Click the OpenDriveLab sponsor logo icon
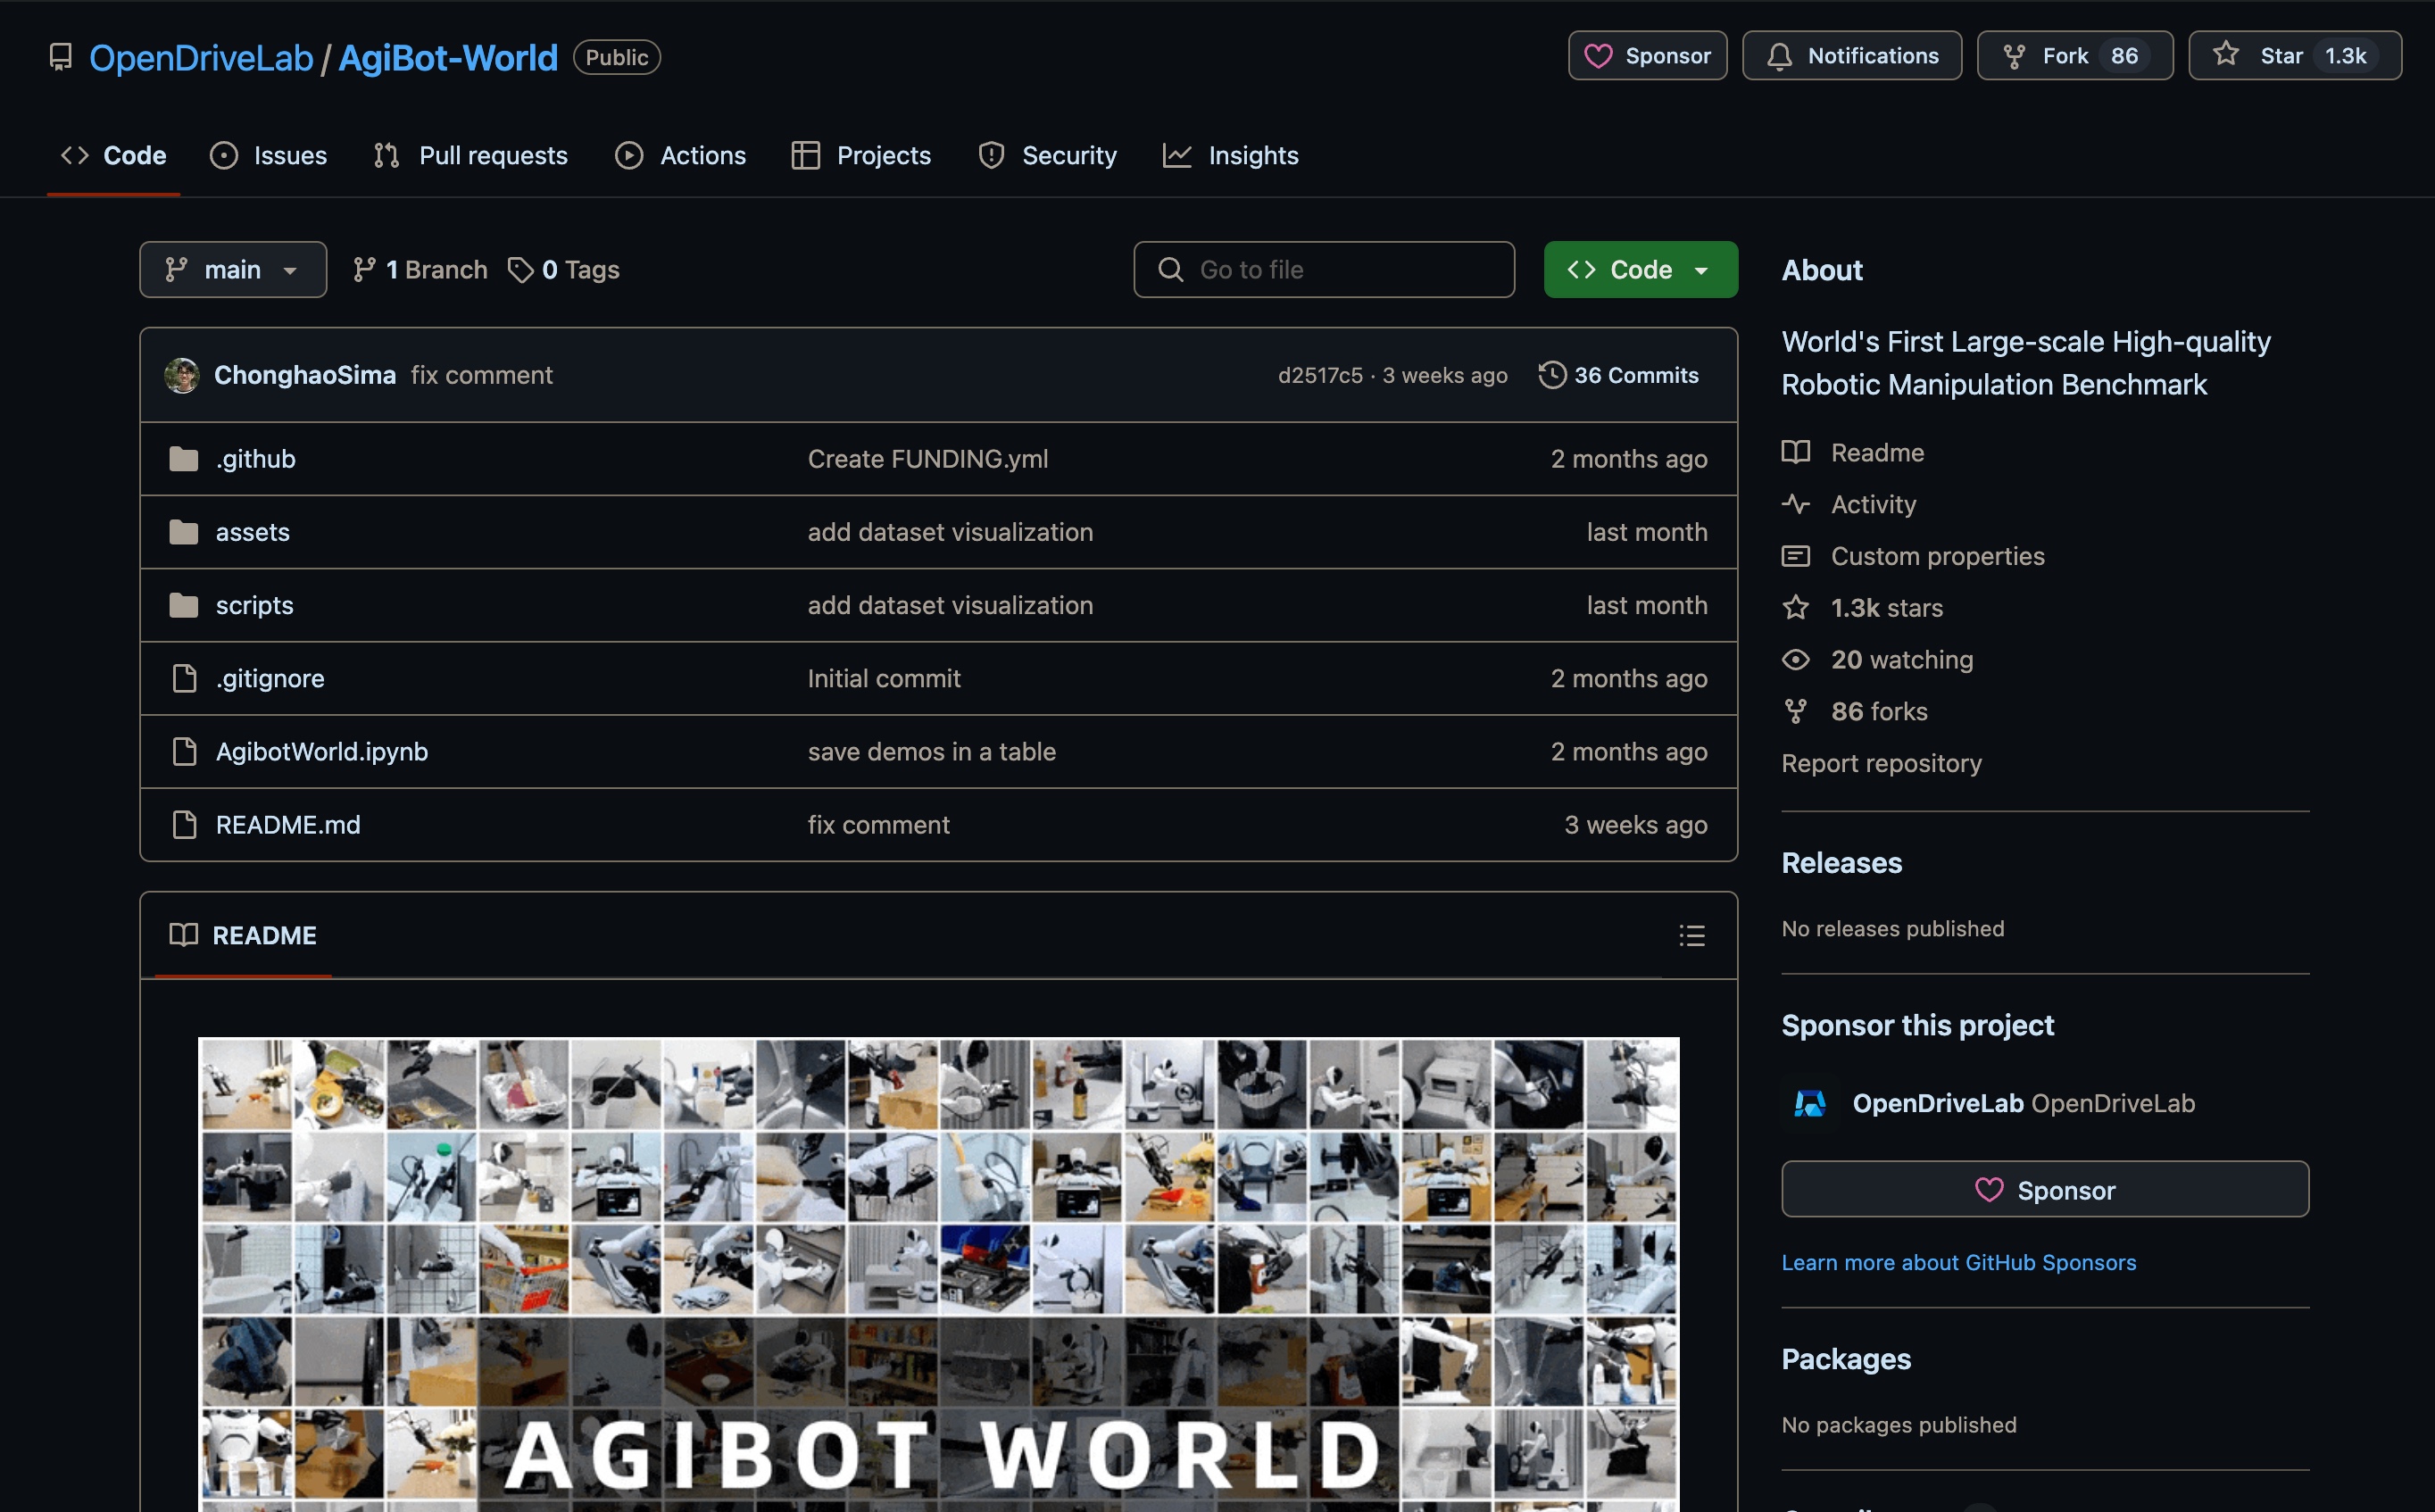Image resolution: width=2435 pixels, height=1512 pixels. [1809, 1103]
